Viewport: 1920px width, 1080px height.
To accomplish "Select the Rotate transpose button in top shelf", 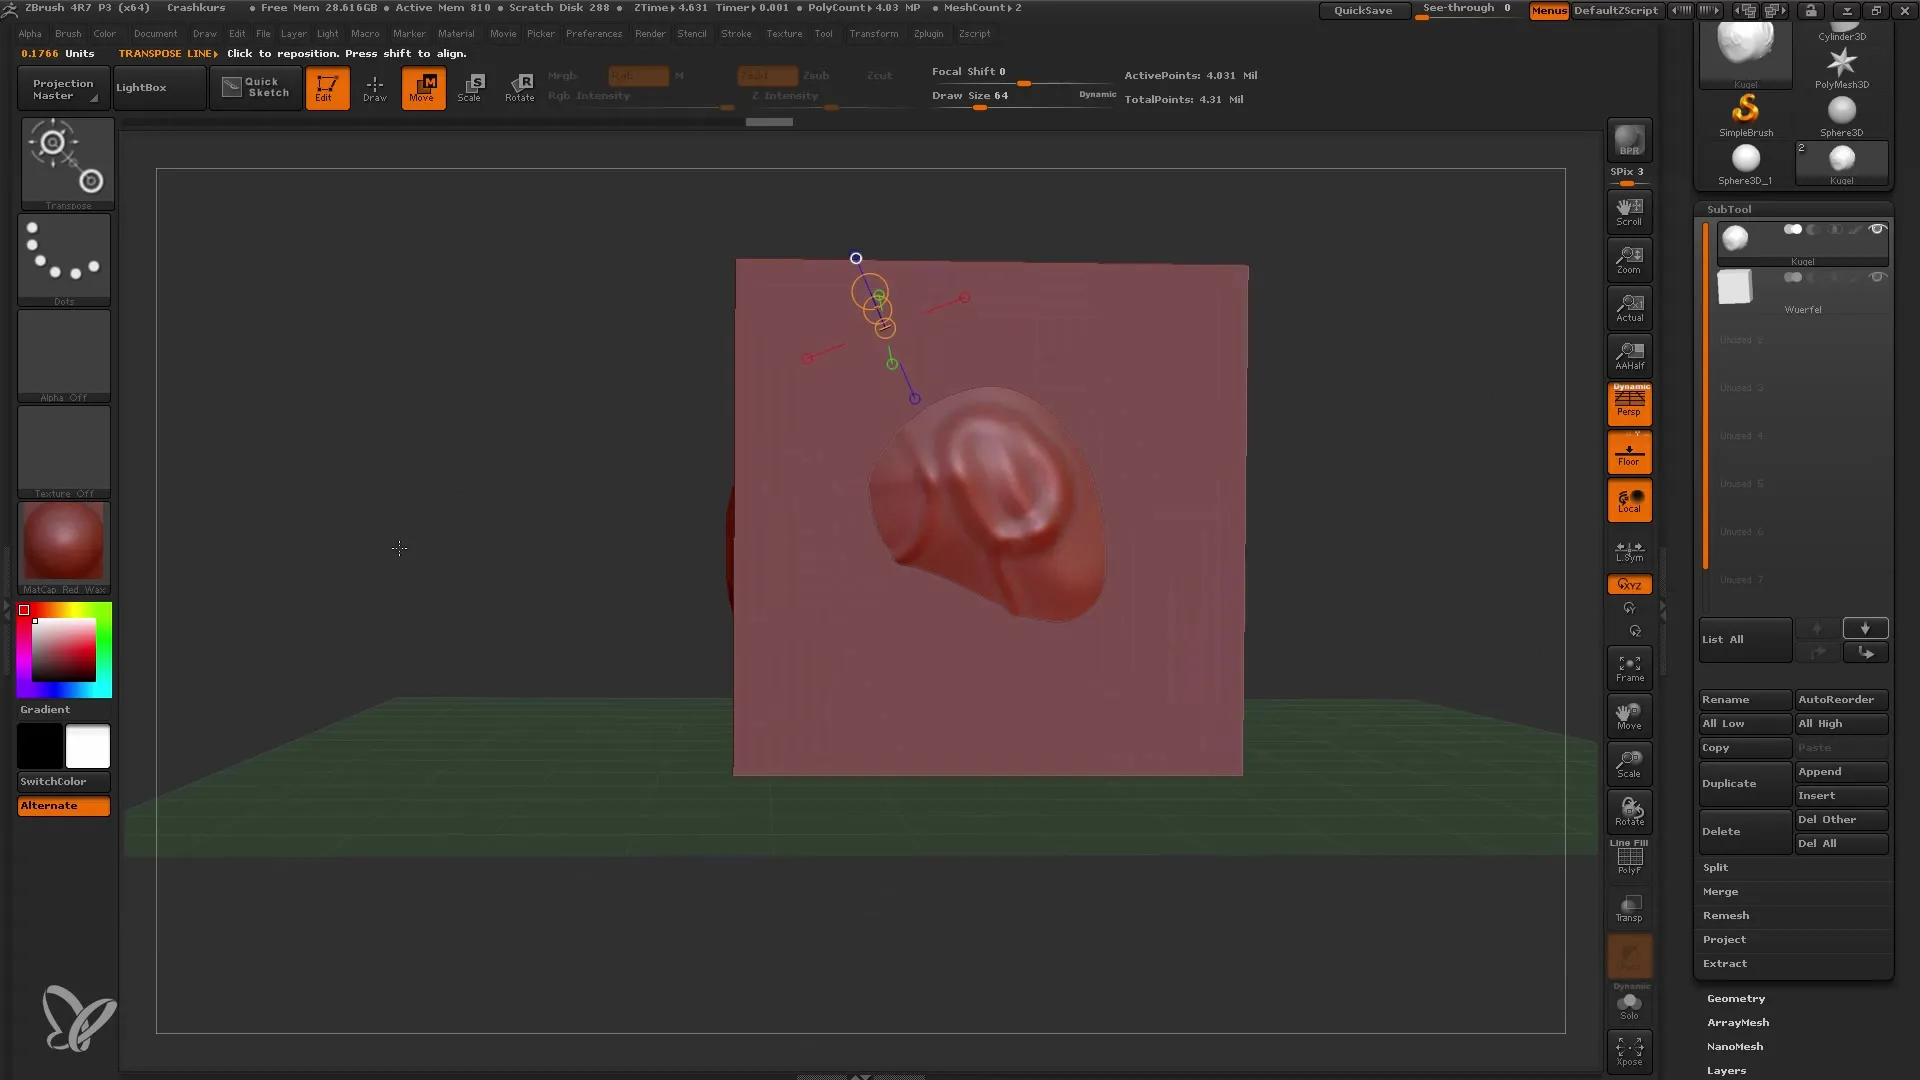I will pyautogui.click(x=520, y=88).
